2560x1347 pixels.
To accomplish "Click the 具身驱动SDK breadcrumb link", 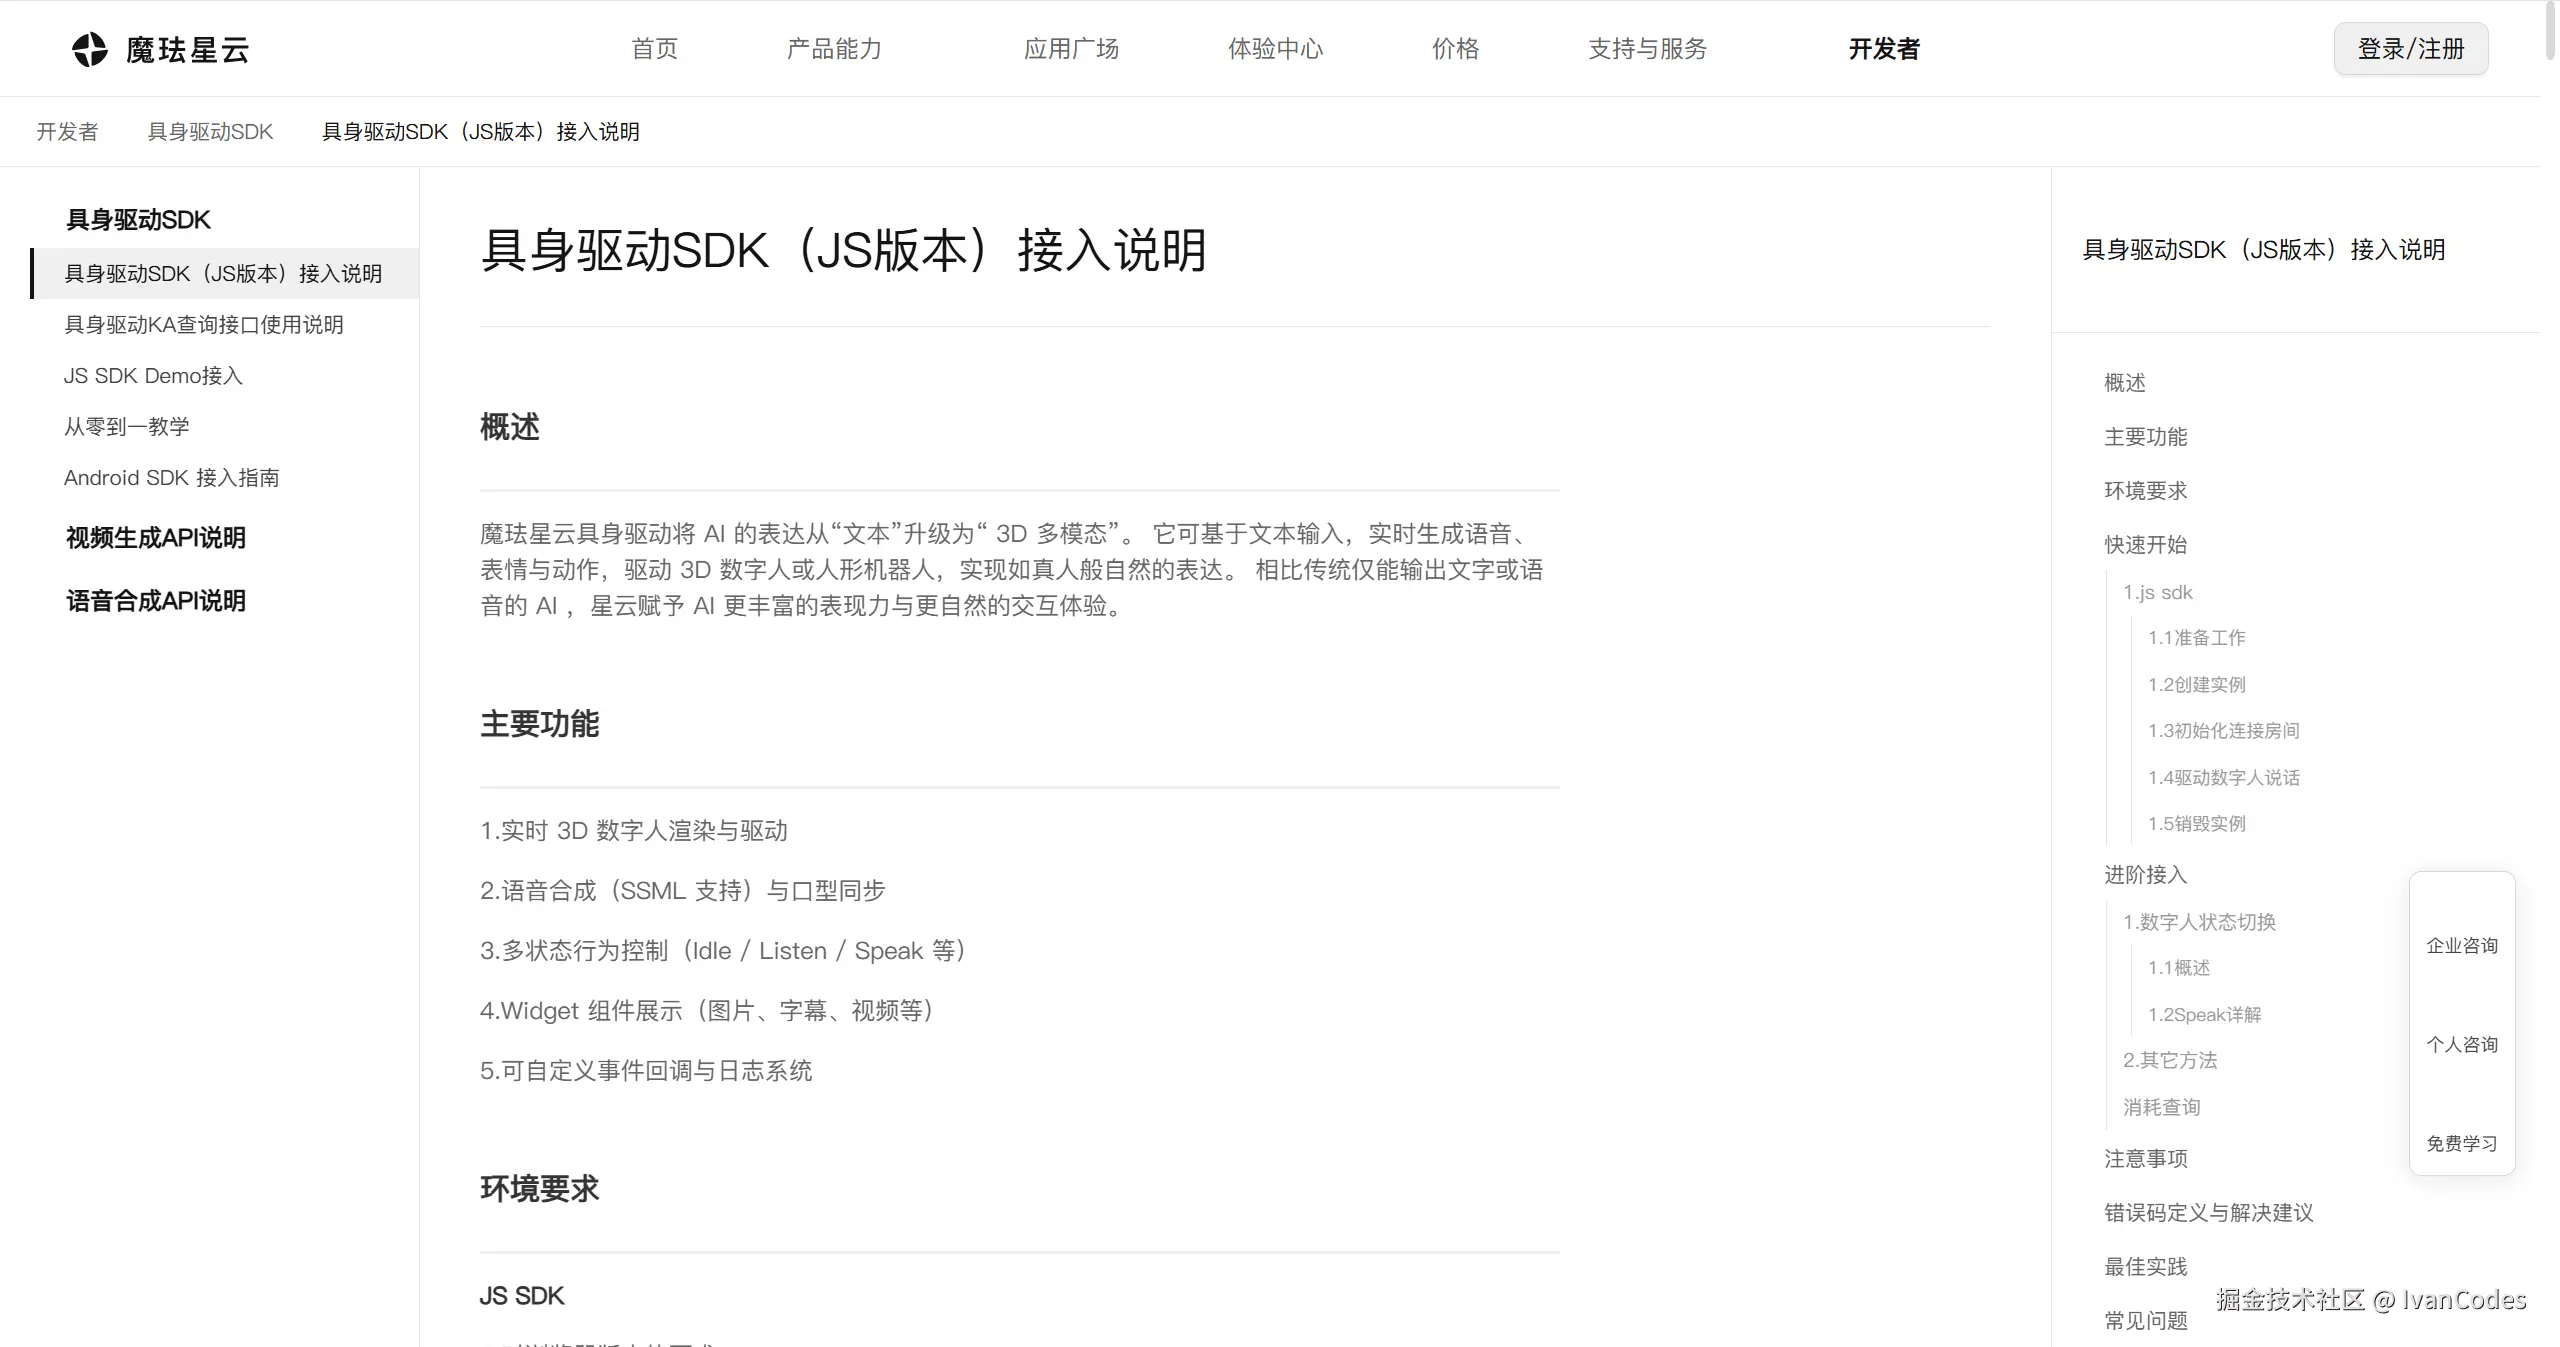I will point(210,132).
